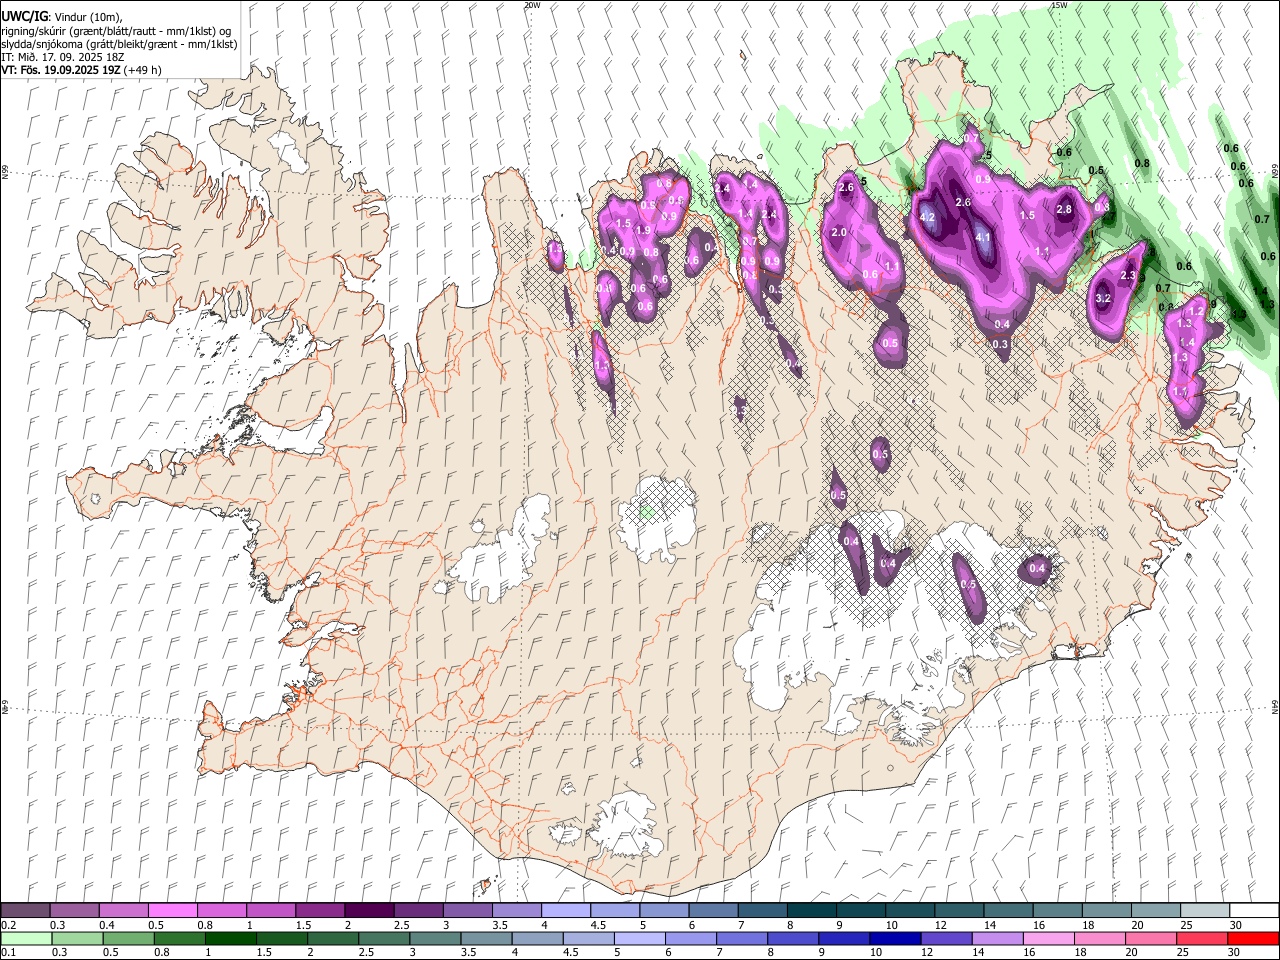Click the bottom-row red swatch between 25 and 30

tap(1201, 939)
